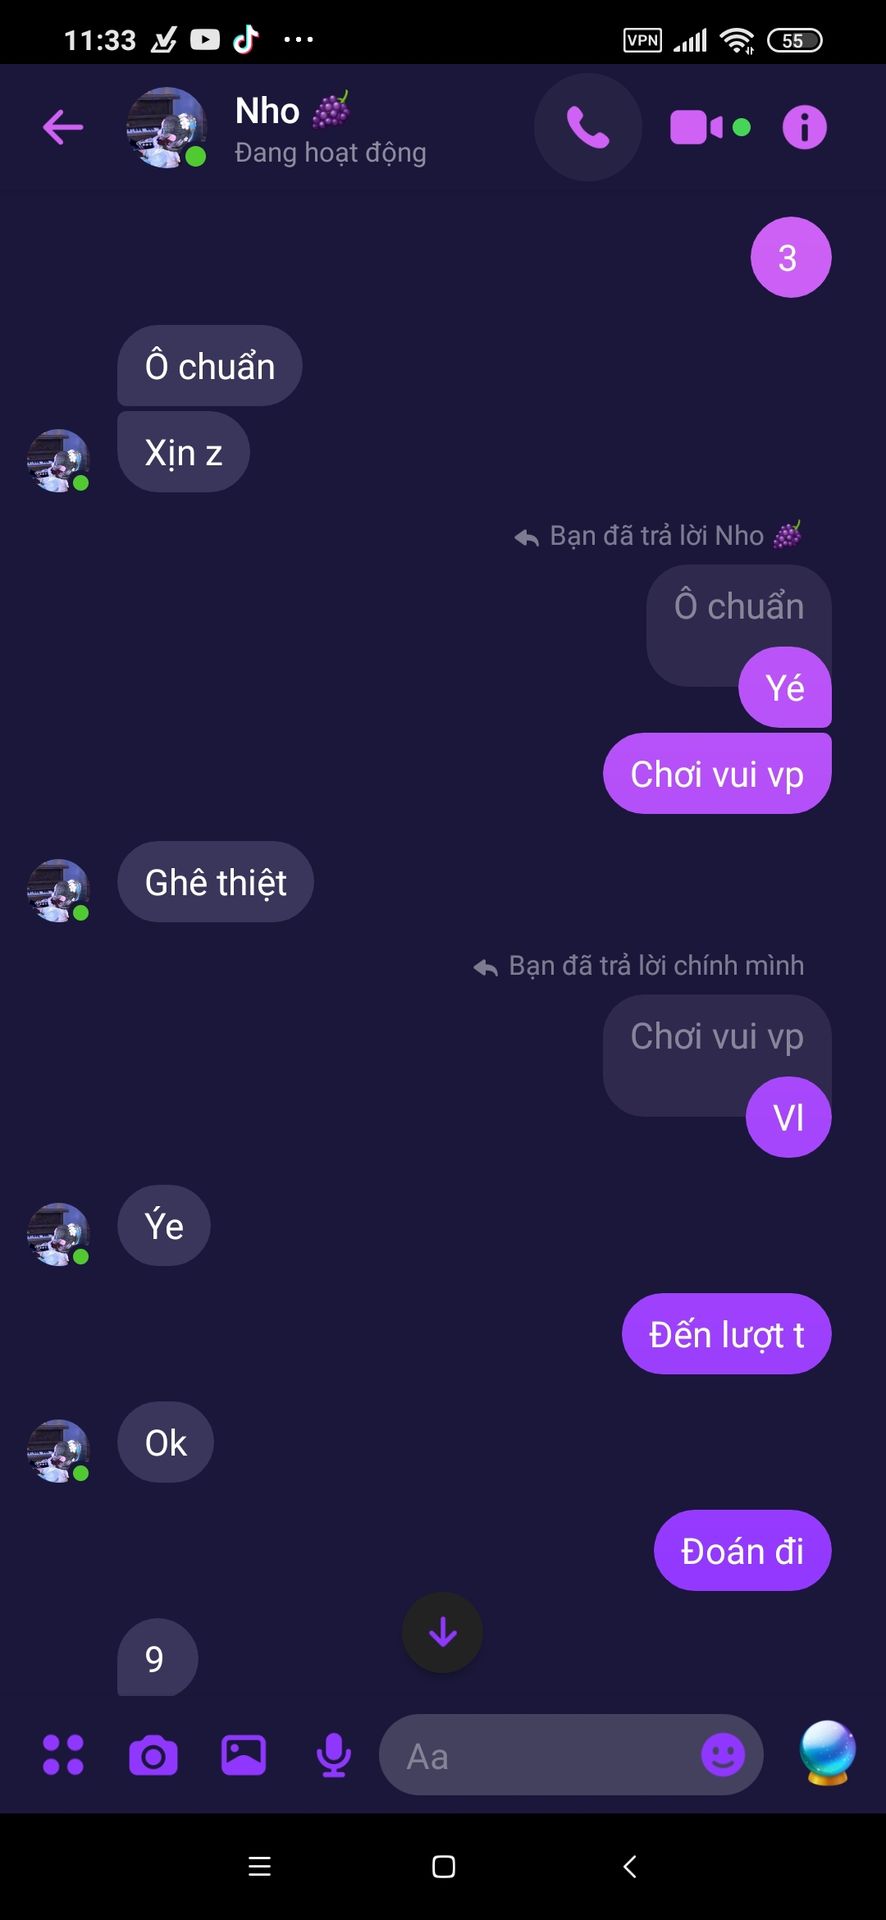
Task: Tap Android recent apps menu button
Action: pyautogui.click(x=259, y=1866)
